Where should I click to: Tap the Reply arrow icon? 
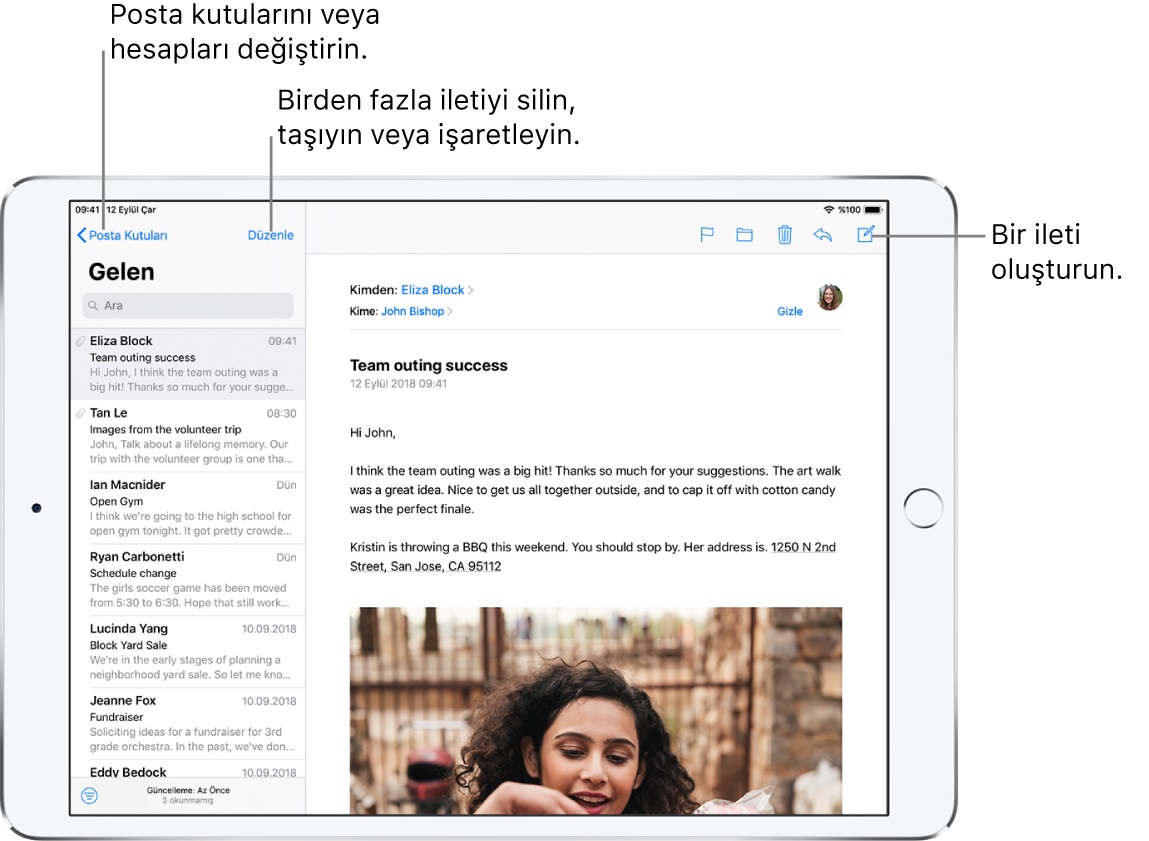pos(823,235)
